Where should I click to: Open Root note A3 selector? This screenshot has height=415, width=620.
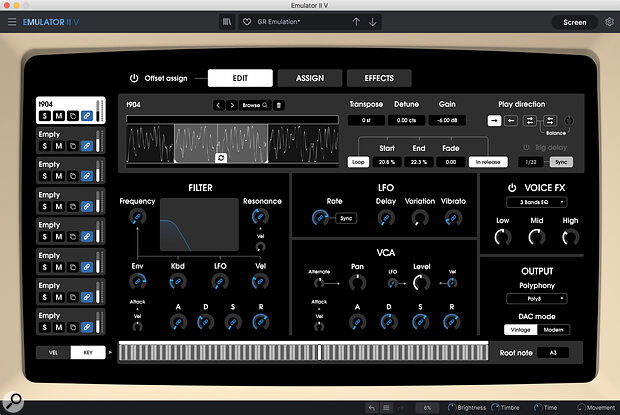coord(553,353)
